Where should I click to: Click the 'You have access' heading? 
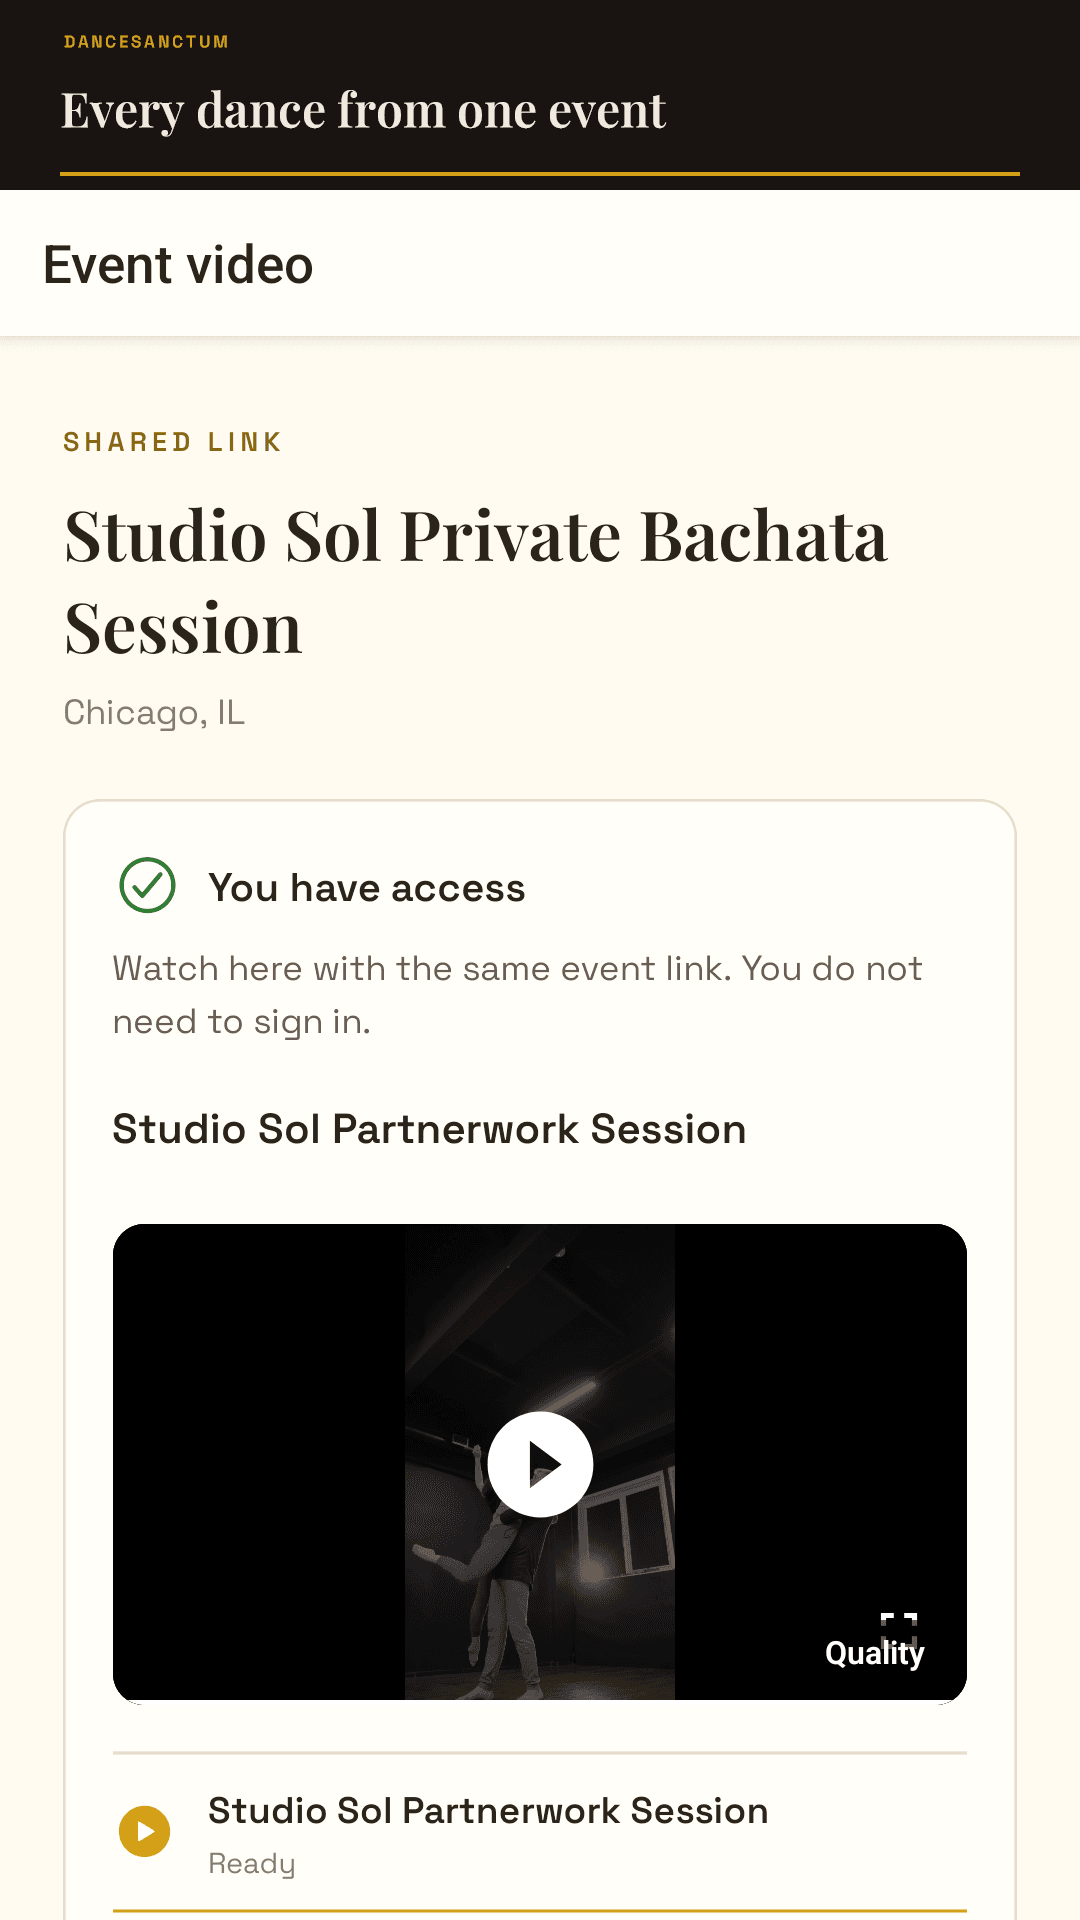coord(367,888)
